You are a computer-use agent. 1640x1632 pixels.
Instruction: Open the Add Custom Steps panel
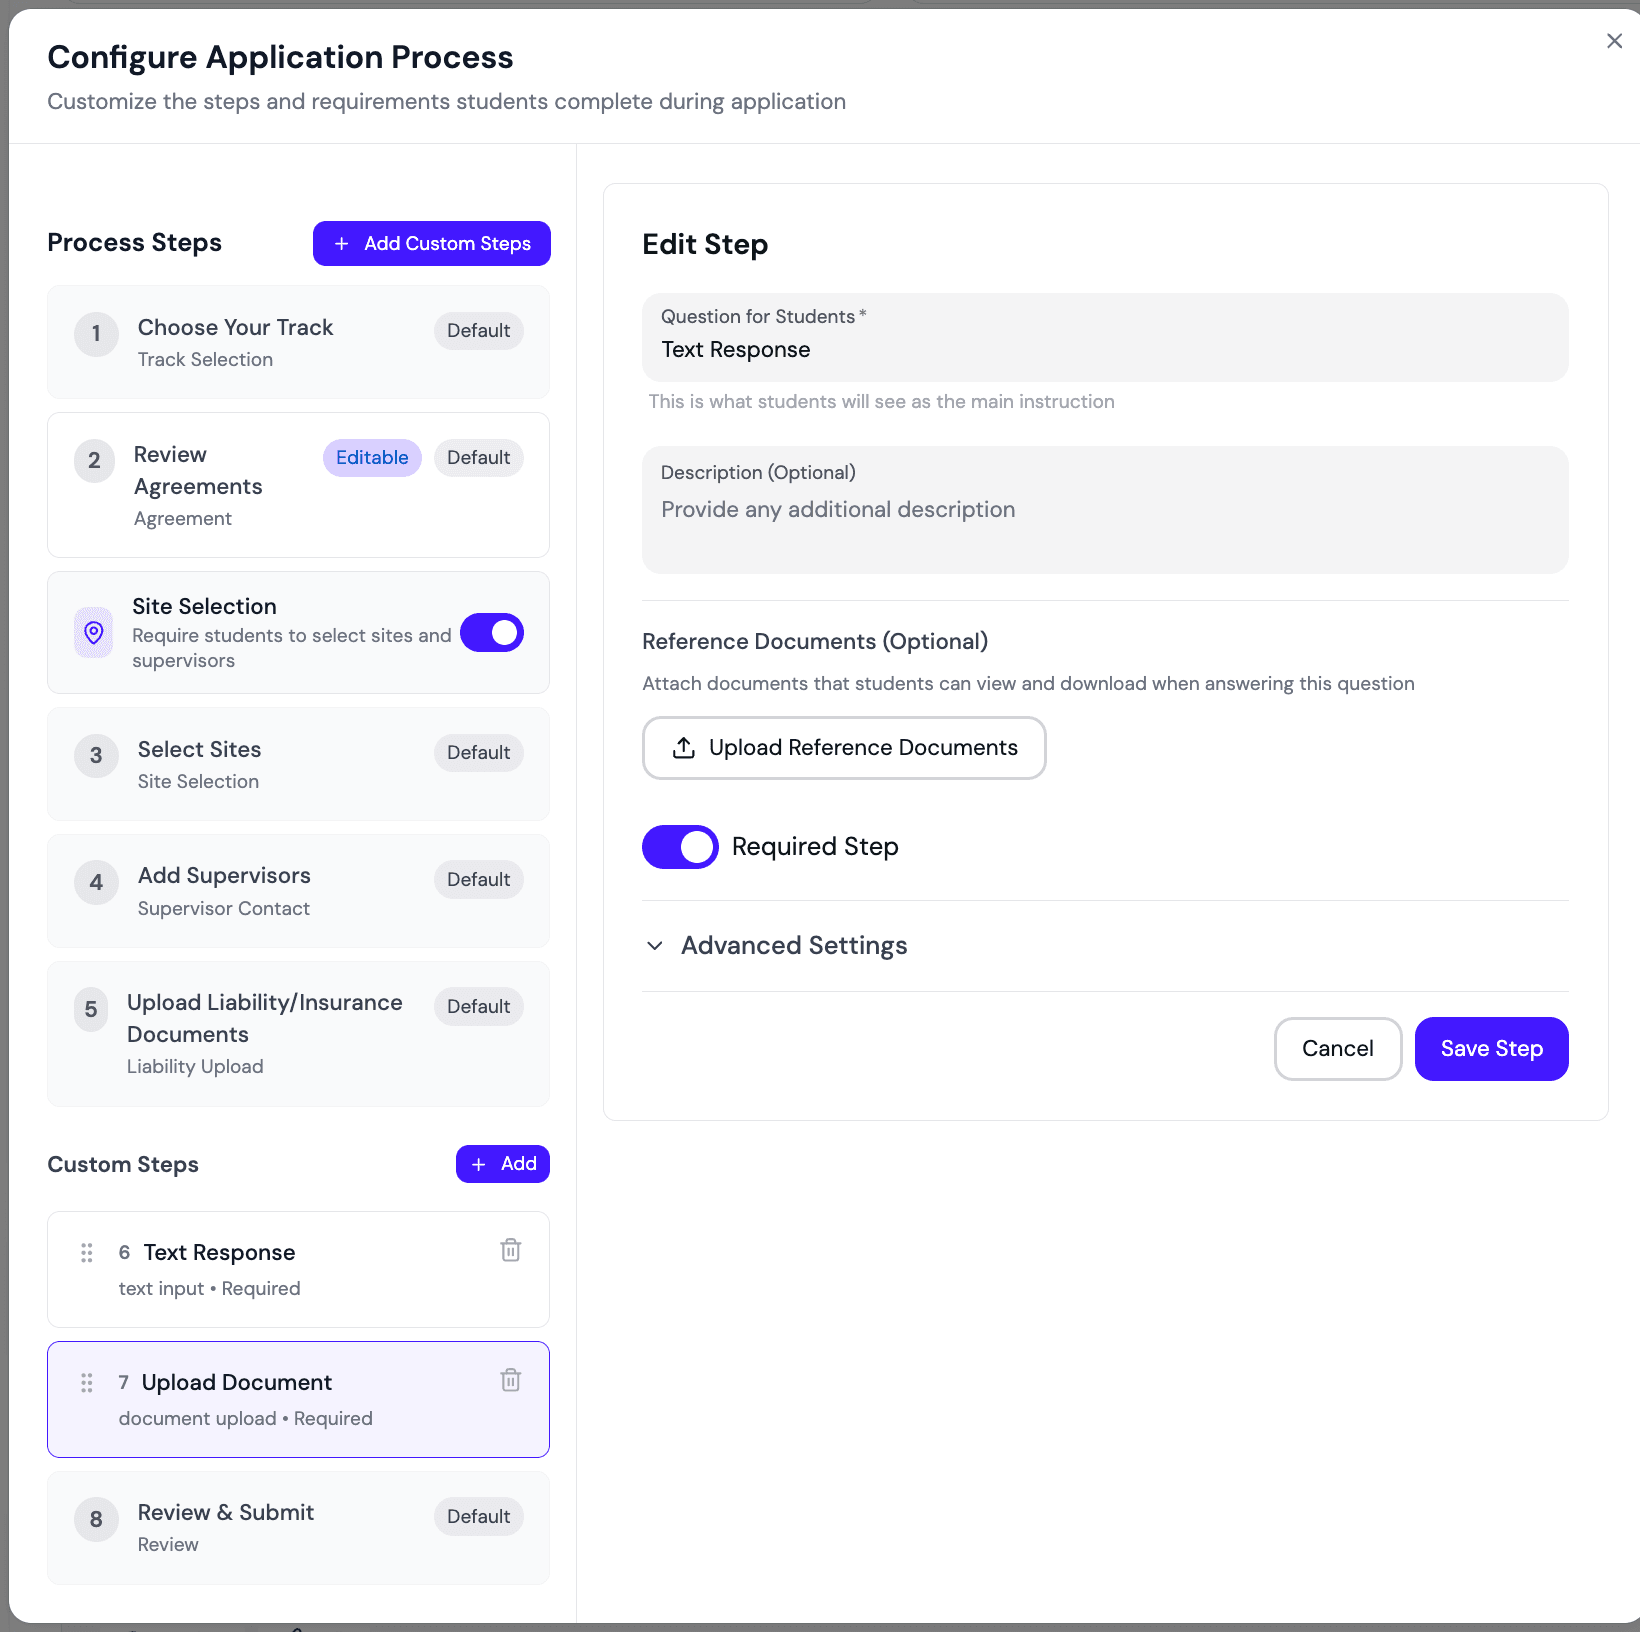coord(431,243)
